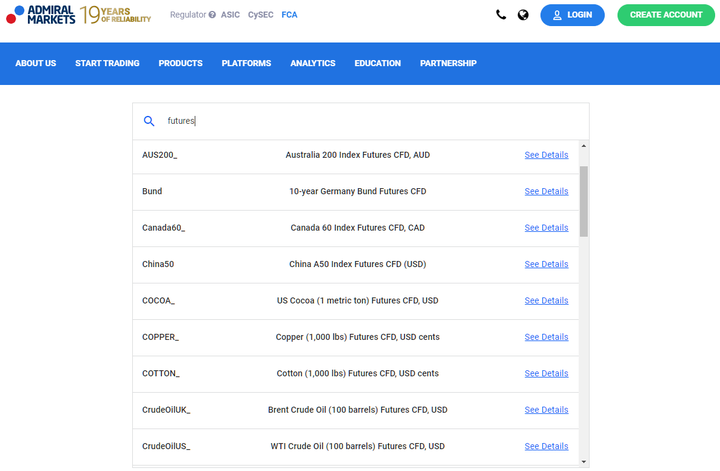Click 'Canada 60 Index Futures CFD, CAD'
Viewport: 720px width, 471px height.
[x=358, y=228]
